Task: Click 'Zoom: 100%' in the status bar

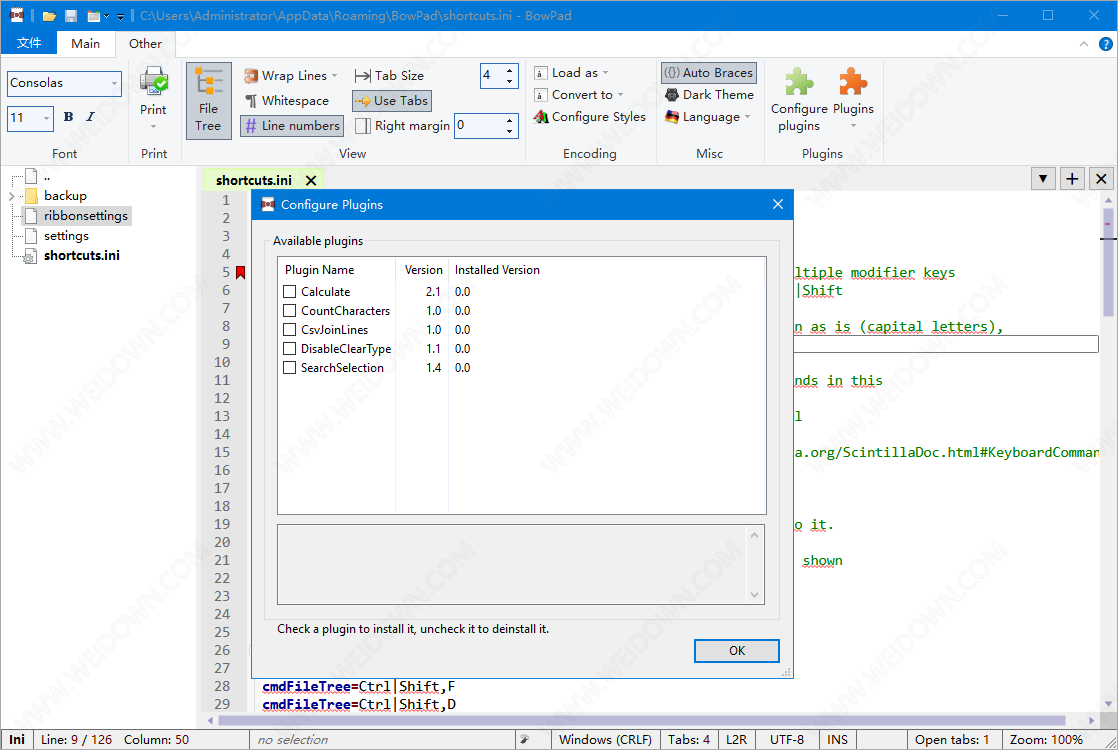Action: point(1046,740)
